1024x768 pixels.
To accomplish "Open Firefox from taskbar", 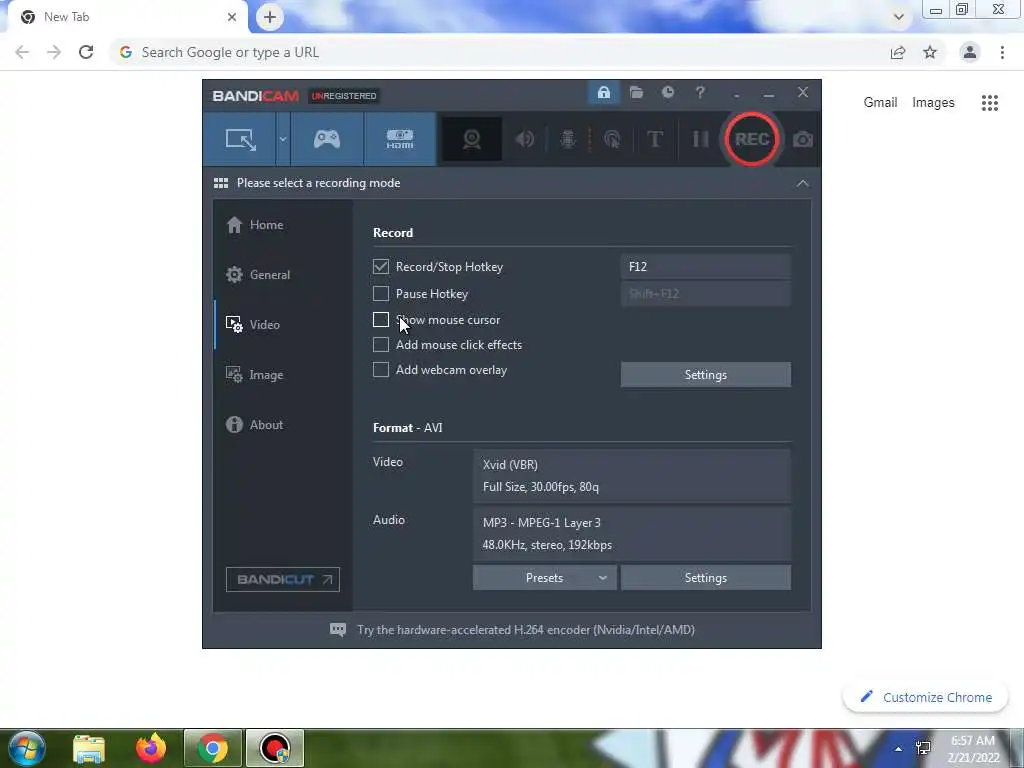I will coord(151,748).
